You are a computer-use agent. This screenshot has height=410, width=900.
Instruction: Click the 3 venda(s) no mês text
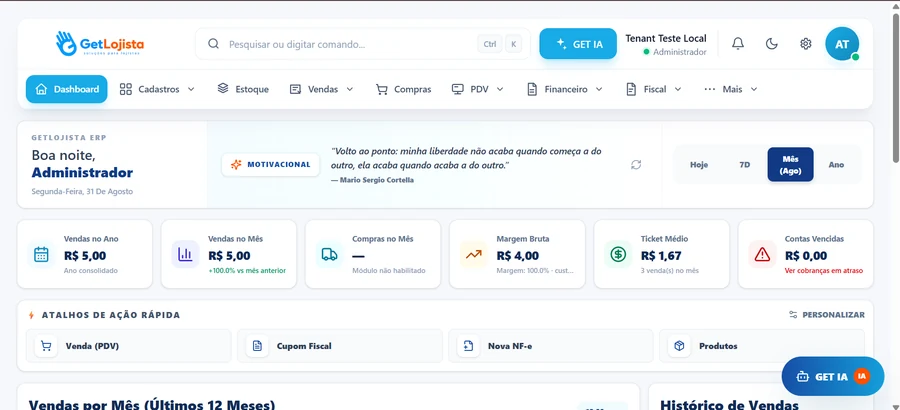pos(670,270)
